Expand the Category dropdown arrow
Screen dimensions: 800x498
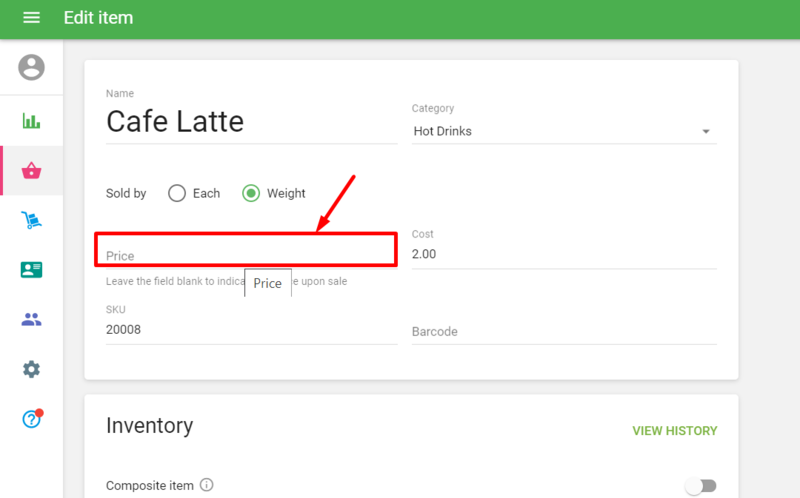click(705, 132)
